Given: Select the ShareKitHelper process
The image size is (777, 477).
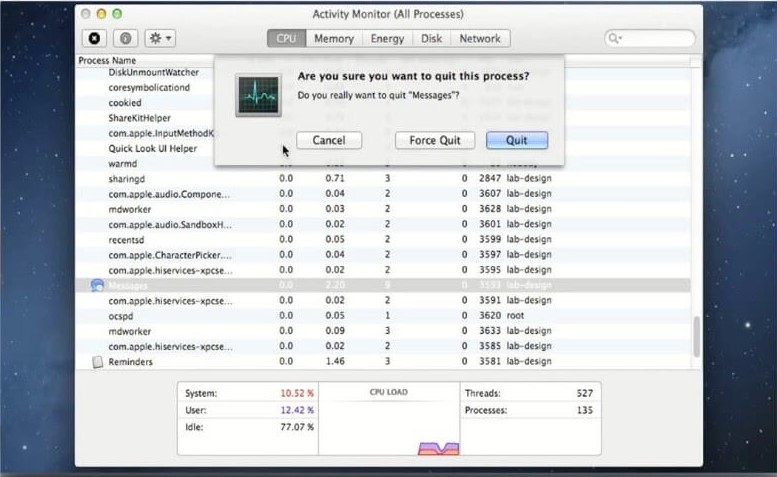Looking at the screenshot, I should pyautogui.click(x=140, y=118).
